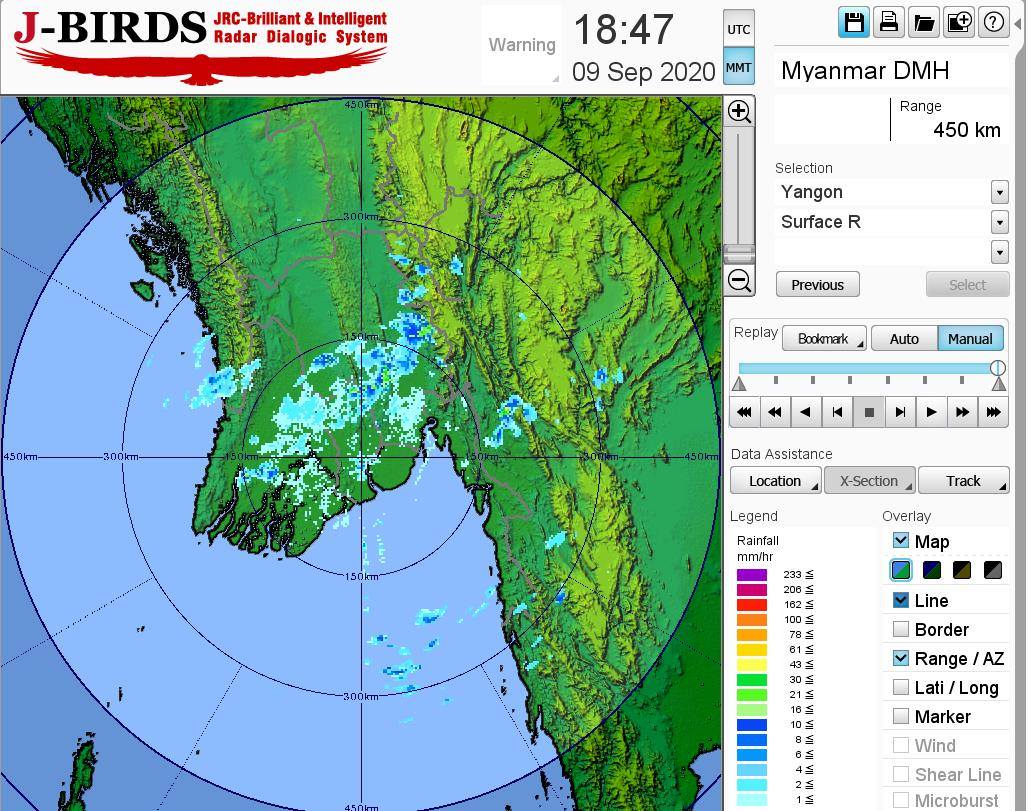
Task: Uncheck the Map overlay checkbox
Action: click(901, 541)
